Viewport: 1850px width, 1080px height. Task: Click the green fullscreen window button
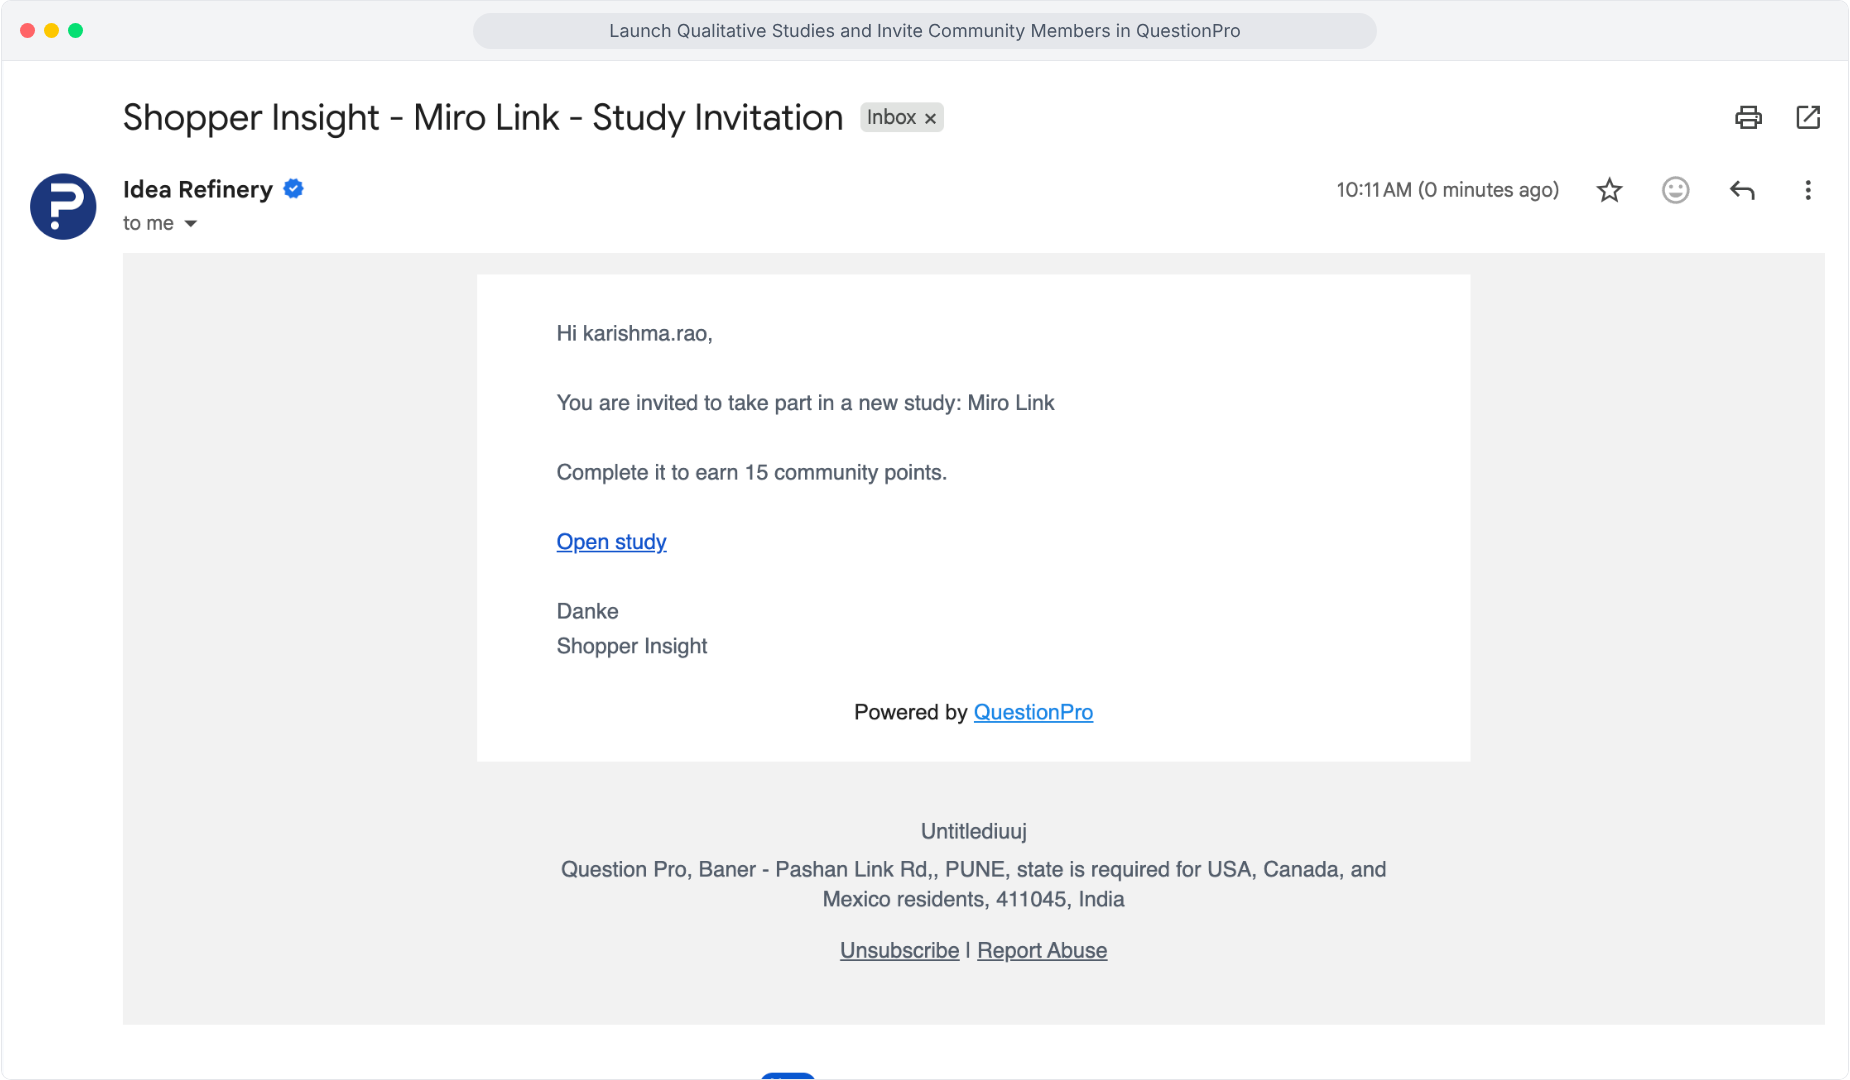point(75,31)
